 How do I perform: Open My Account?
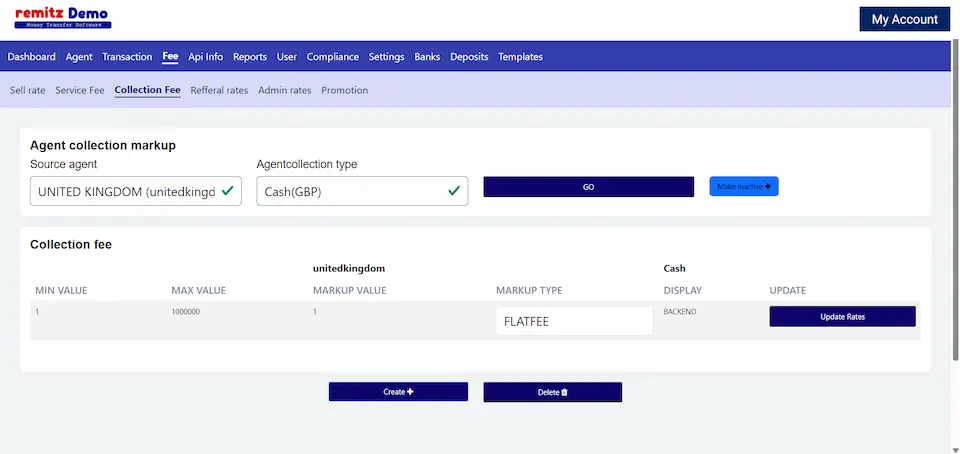pos(904,19)
